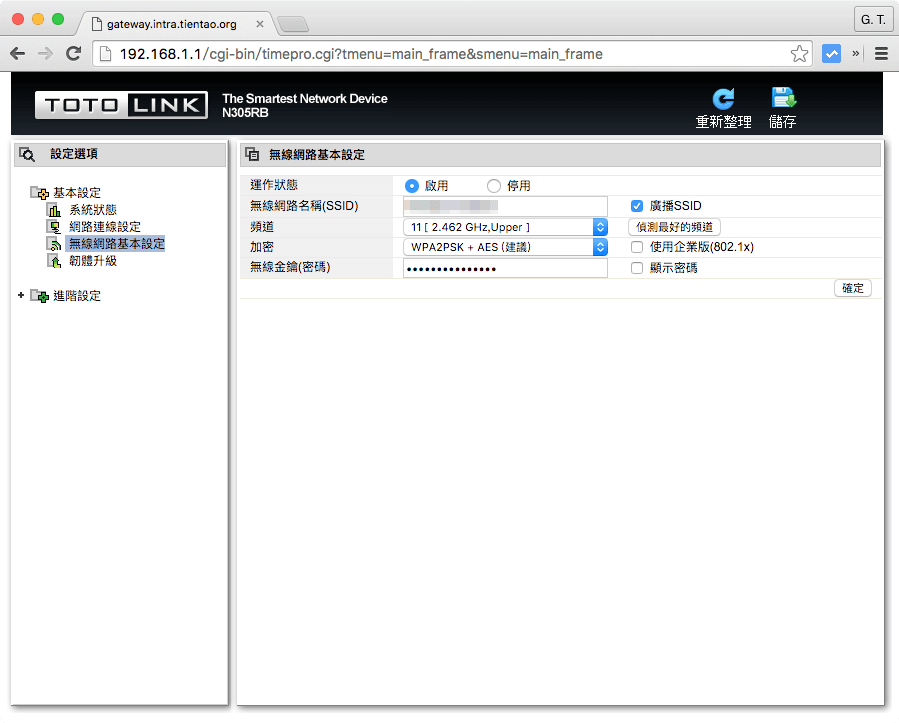Screen dimensions: 899x723
Task: Open 網路連線設定 in the sidebar
Action: click(104, 227)
